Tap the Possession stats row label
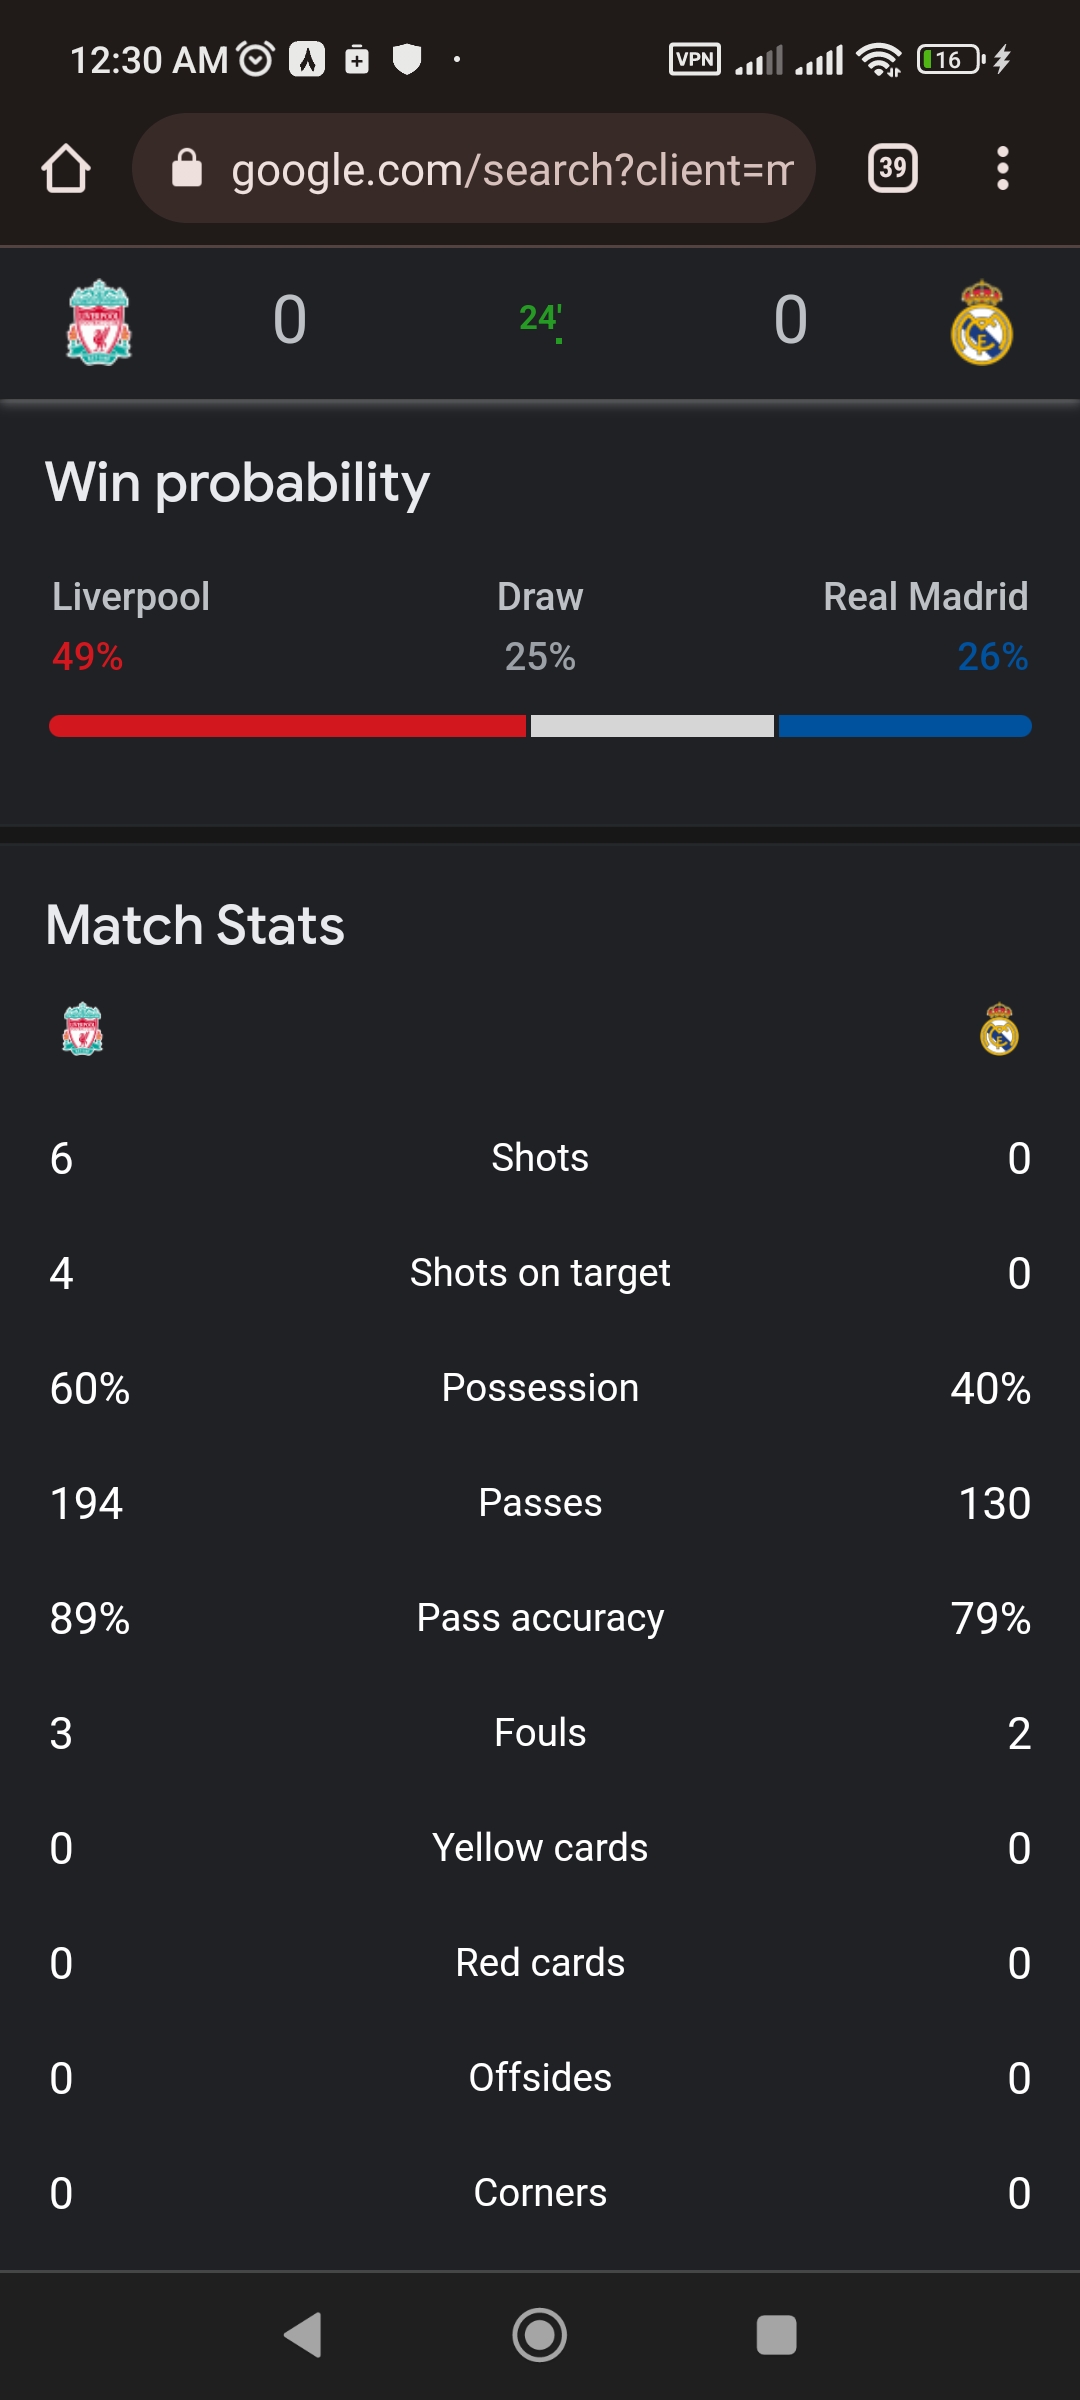1080x2400 pixels. [540, 1388]
